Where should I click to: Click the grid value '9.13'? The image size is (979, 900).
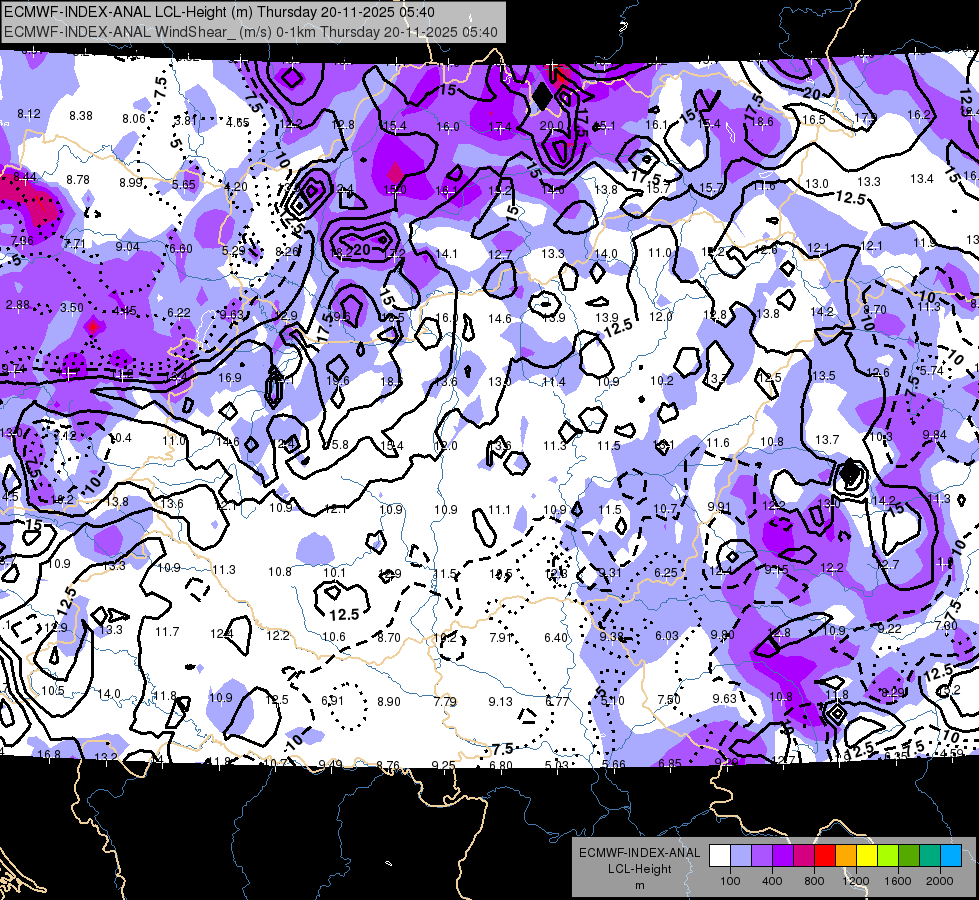[x=501, y=701]
